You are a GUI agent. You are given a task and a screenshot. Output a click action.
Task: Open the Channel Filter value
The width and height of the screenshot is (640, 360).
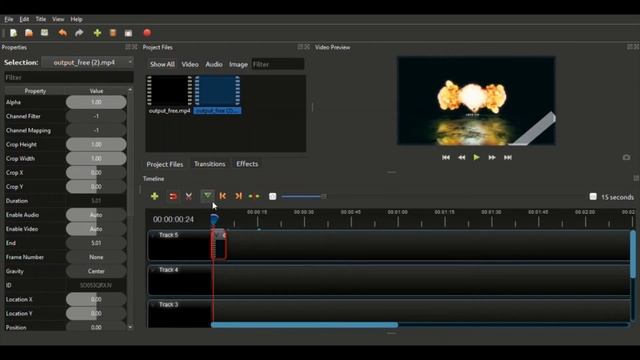pos(96,116)
